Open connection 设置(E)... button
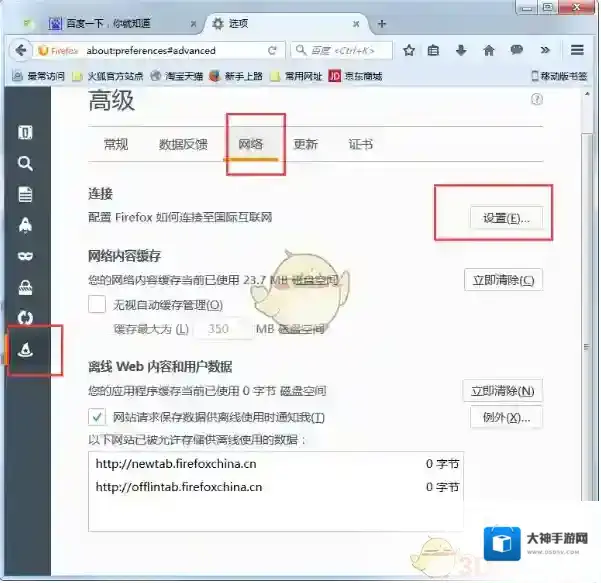 [x=506, y=218]
